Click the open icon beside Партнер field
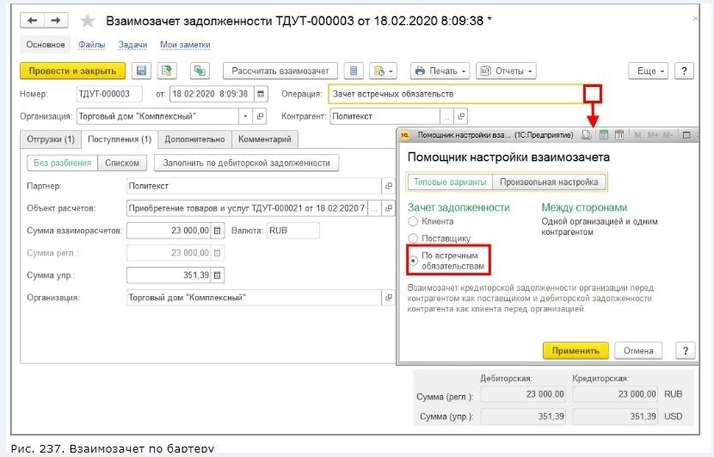 (x=389, y=186)
